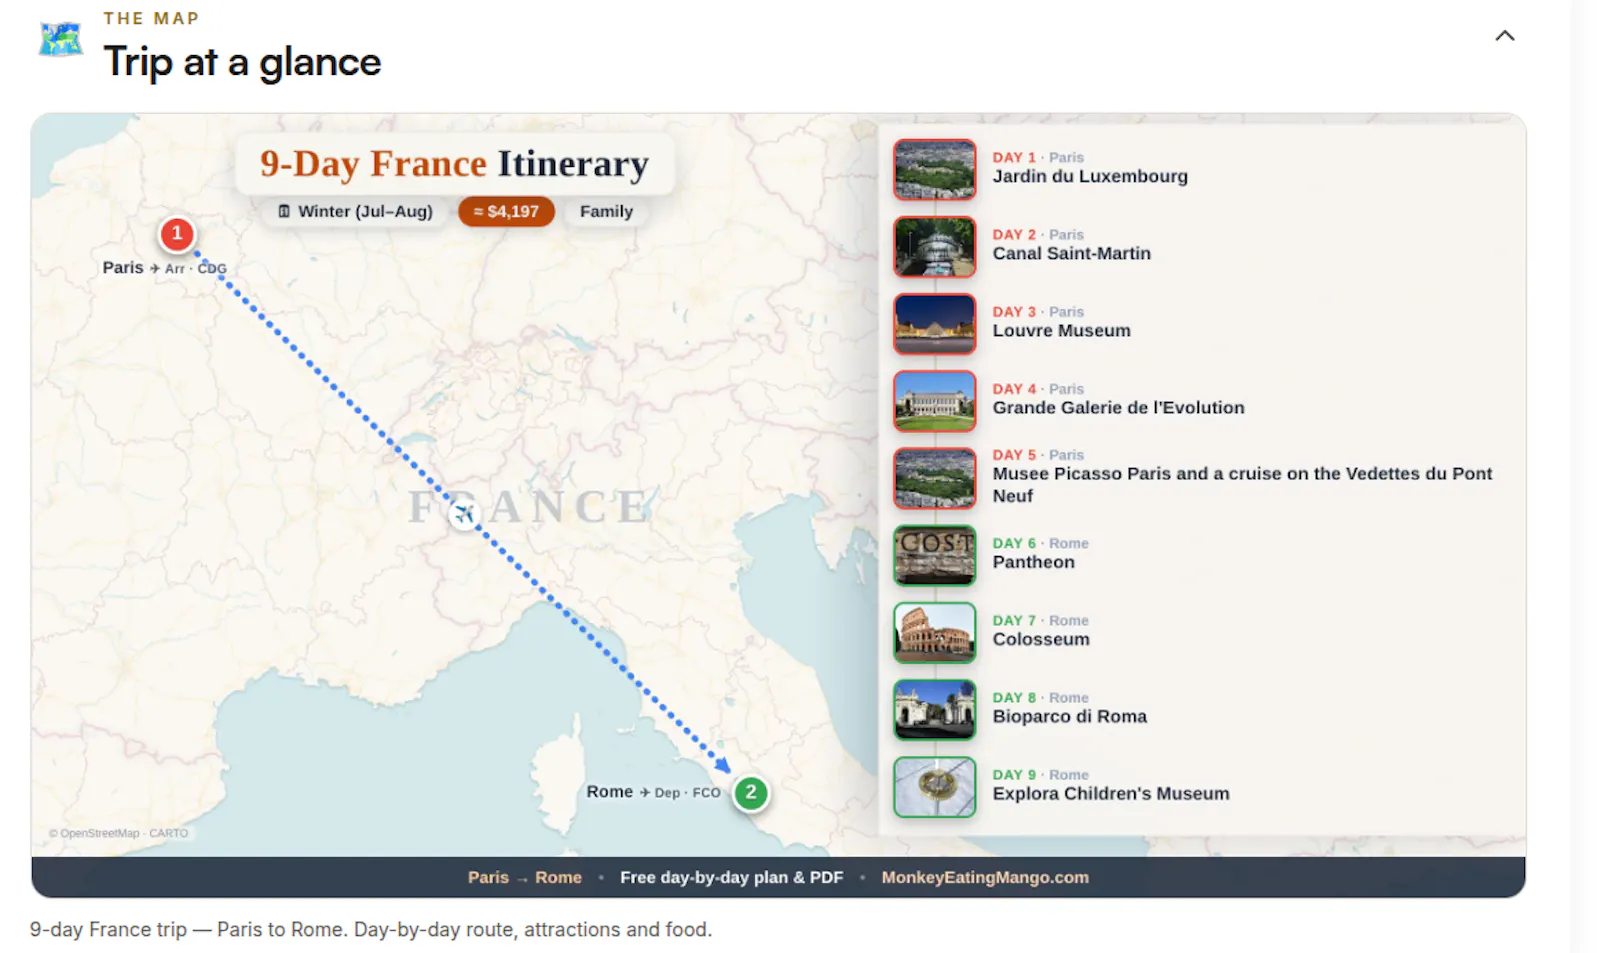This screenshot has height=953, width=1600.
Task: Open Pantheon thumbnail image
Action: coord(934,555)
